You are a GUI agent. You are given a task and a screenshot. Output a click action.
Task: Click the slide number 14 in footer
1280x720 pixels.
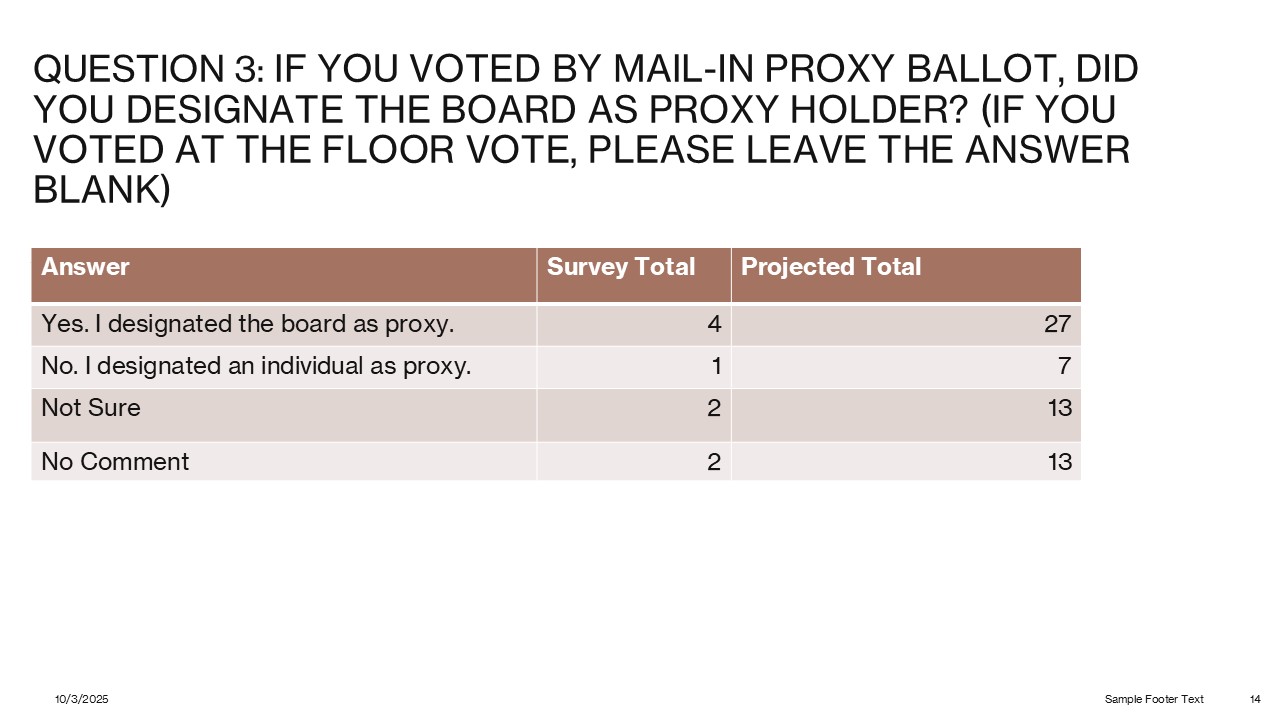1255,699
